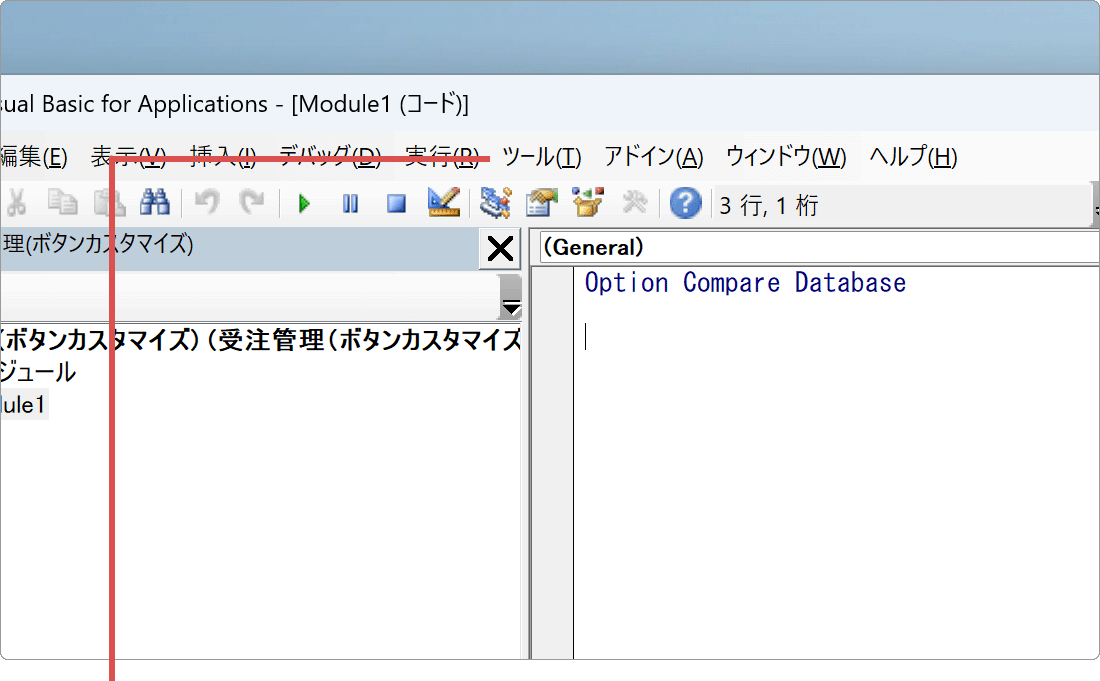Redo the last edit
Viewport: 1100px width, 681px height.
point(253,203)
